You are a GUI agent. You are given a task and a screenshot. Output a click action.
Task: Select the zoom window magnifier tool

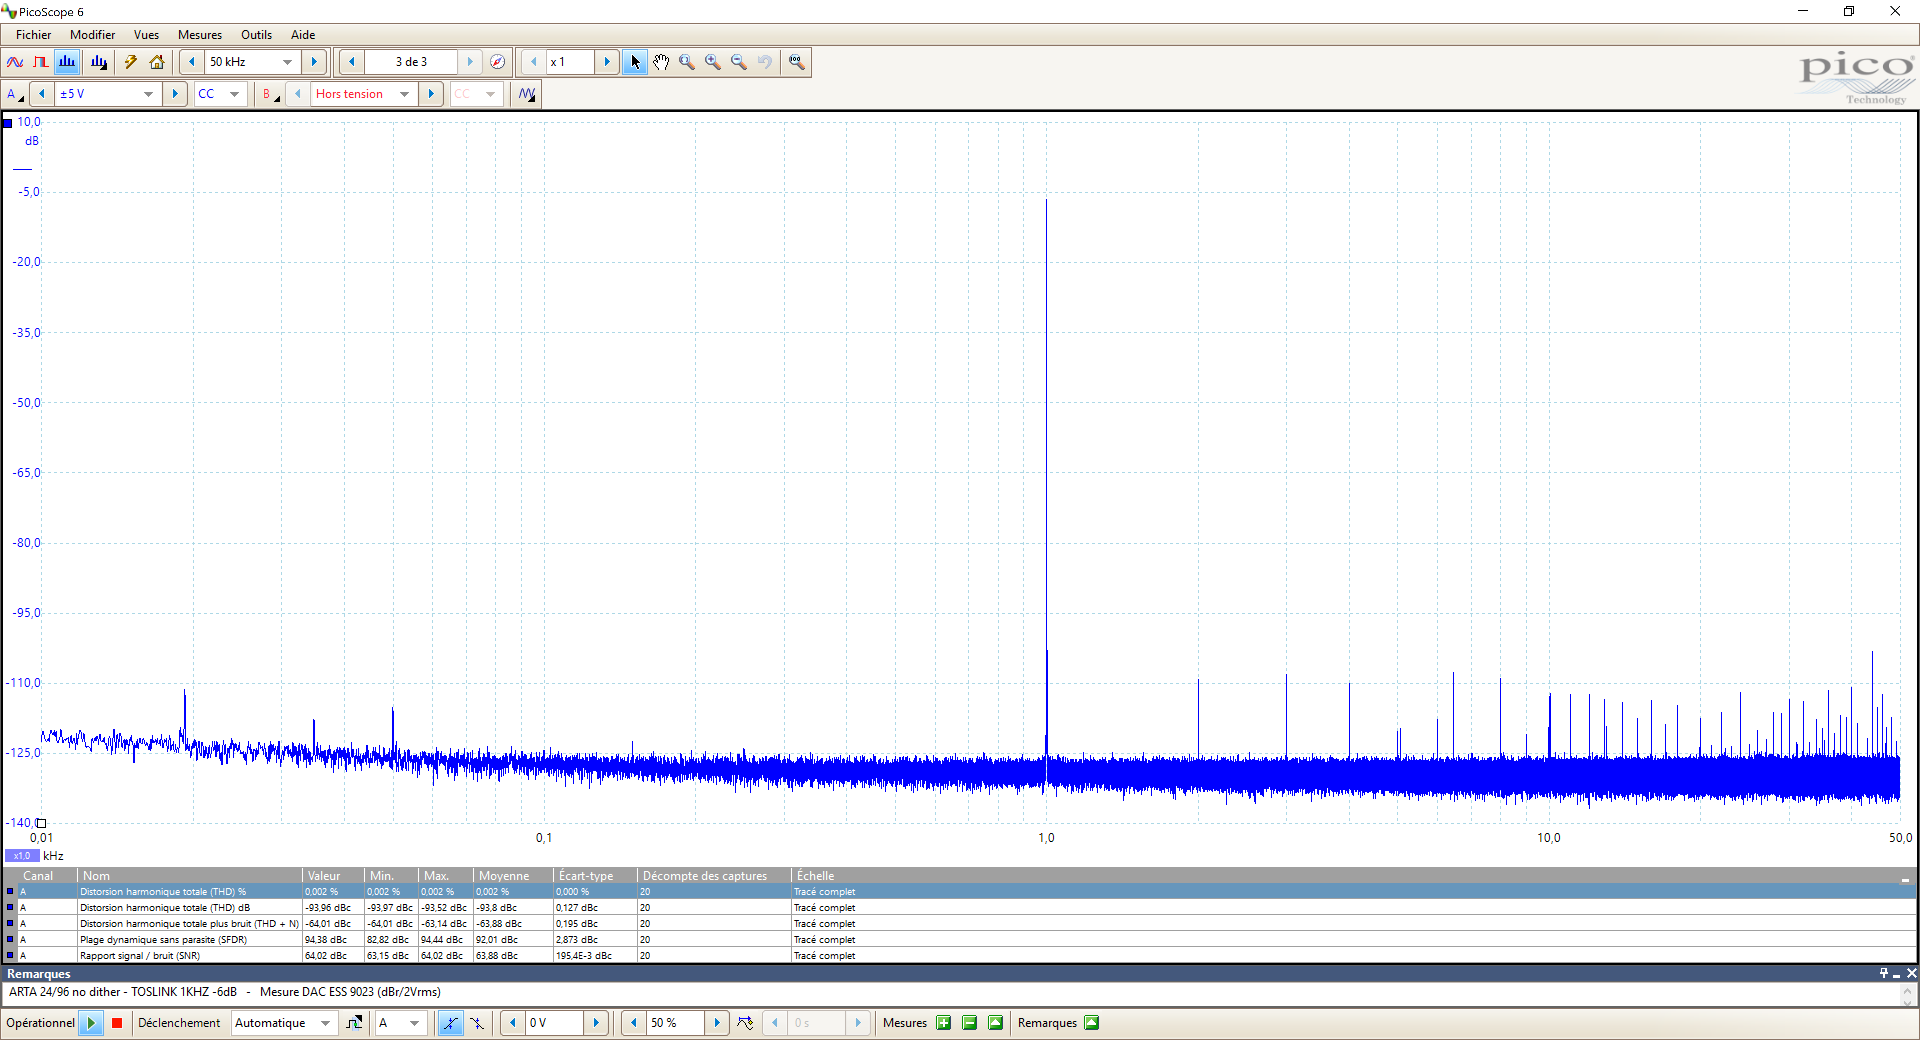pos(687,62)
